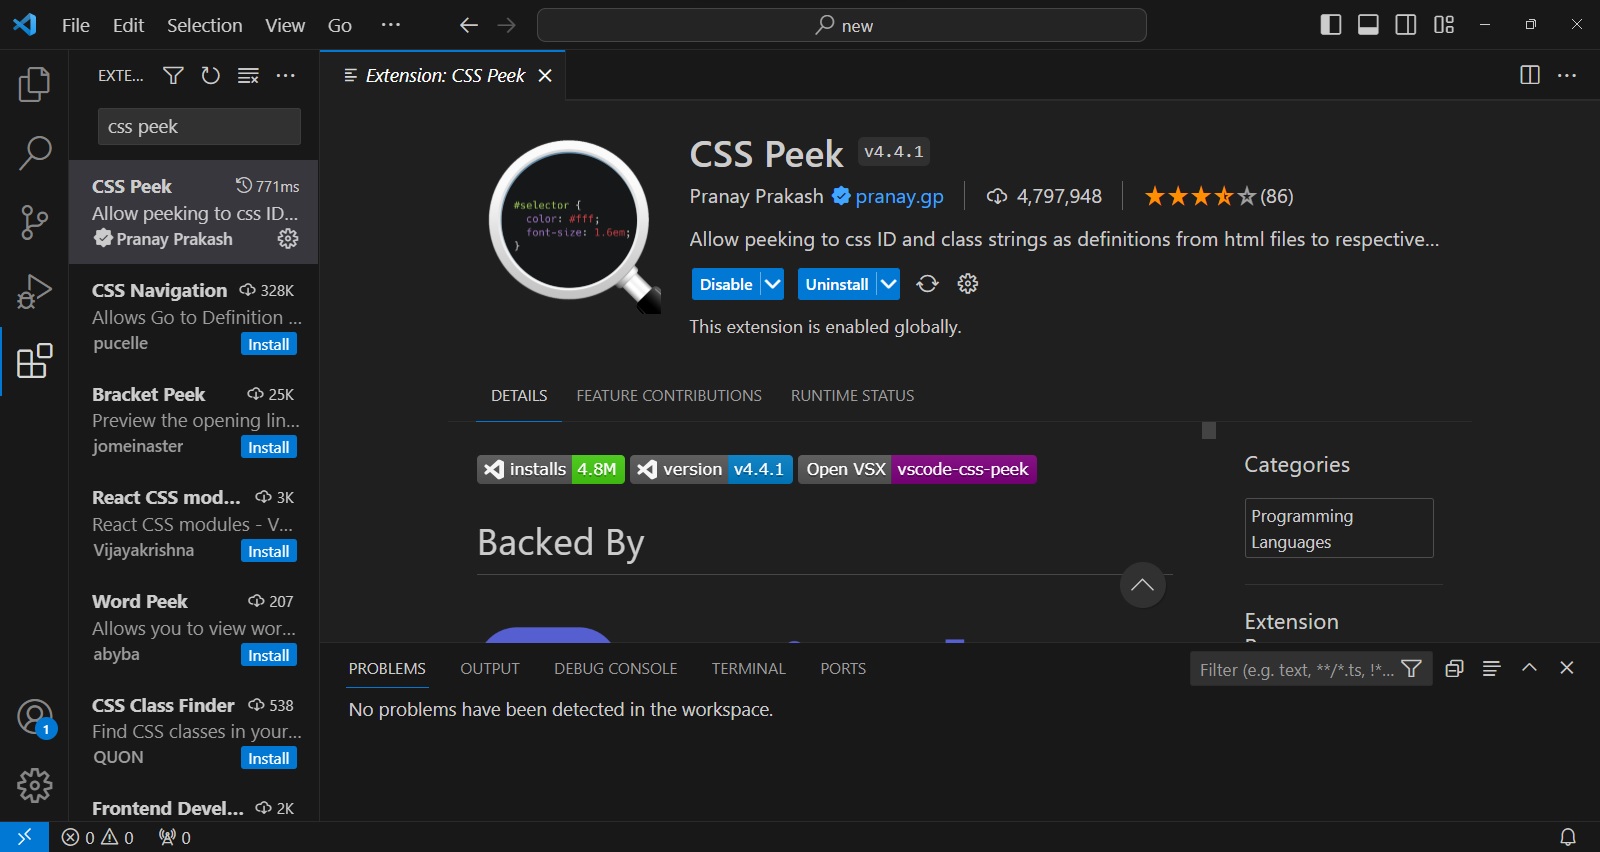Open the Run and Debug view
This screenshot has width=1600, height=852.
point(34,291)
